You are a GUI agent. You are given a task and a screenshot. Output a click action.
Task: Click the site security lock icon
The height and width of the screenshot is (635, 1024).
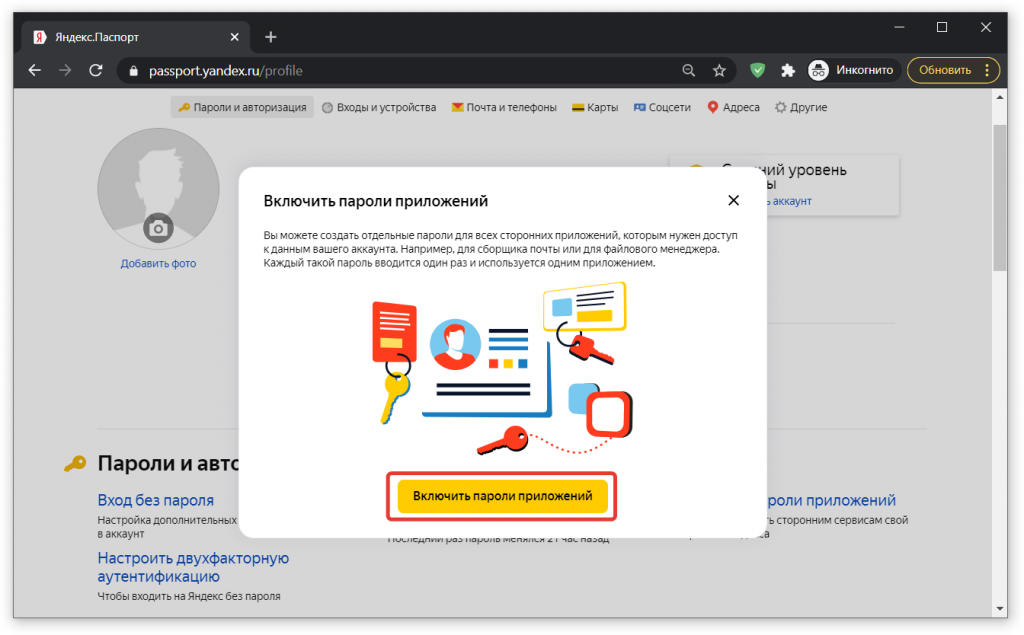pos(133,71)
